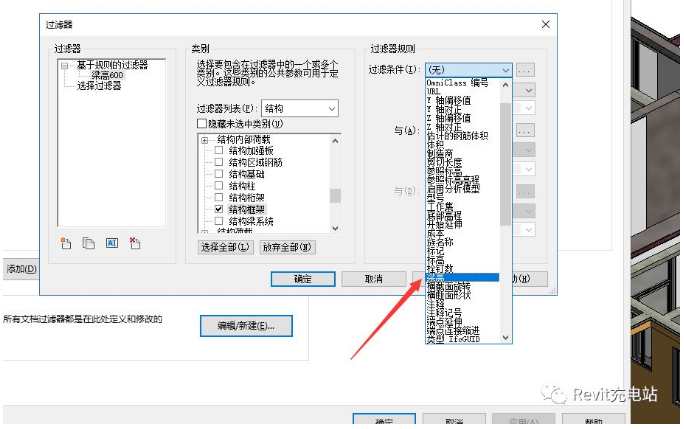Click the category list scroll-down arrow

point(335,228)
